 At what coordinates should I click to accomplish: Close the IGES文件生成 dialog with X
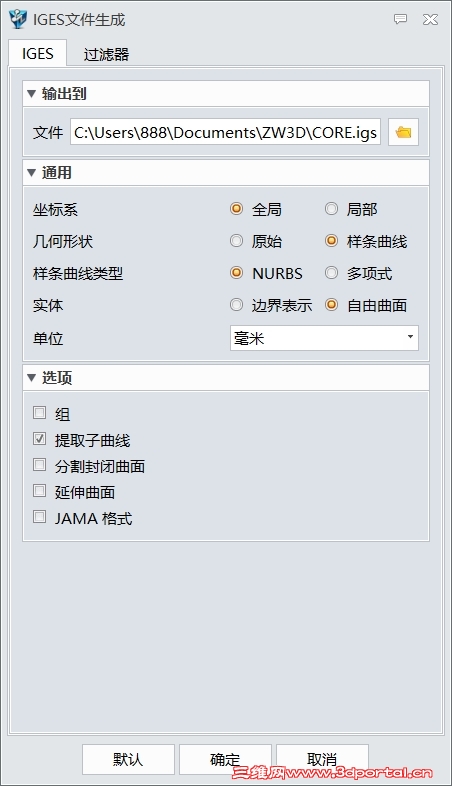click(430, 20)
